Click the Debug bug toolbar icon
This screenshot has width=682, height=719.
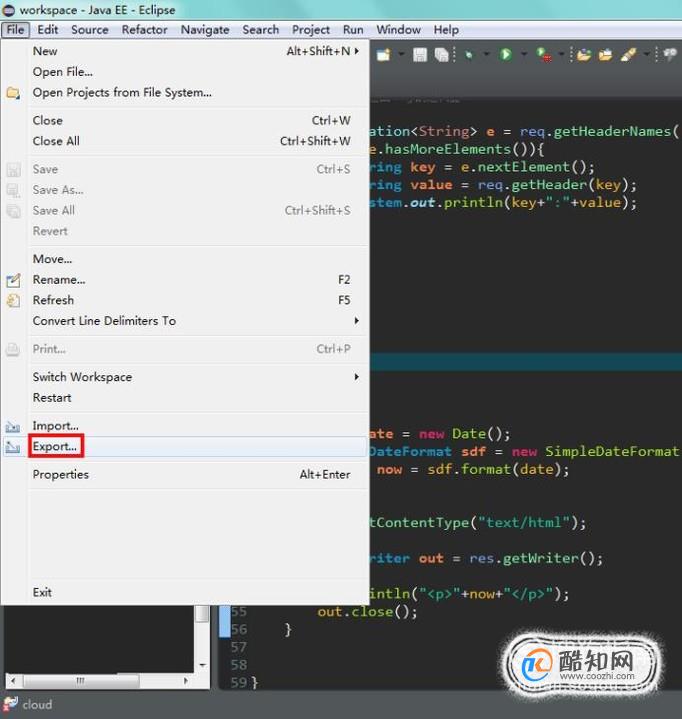click(x=468, y=55)
